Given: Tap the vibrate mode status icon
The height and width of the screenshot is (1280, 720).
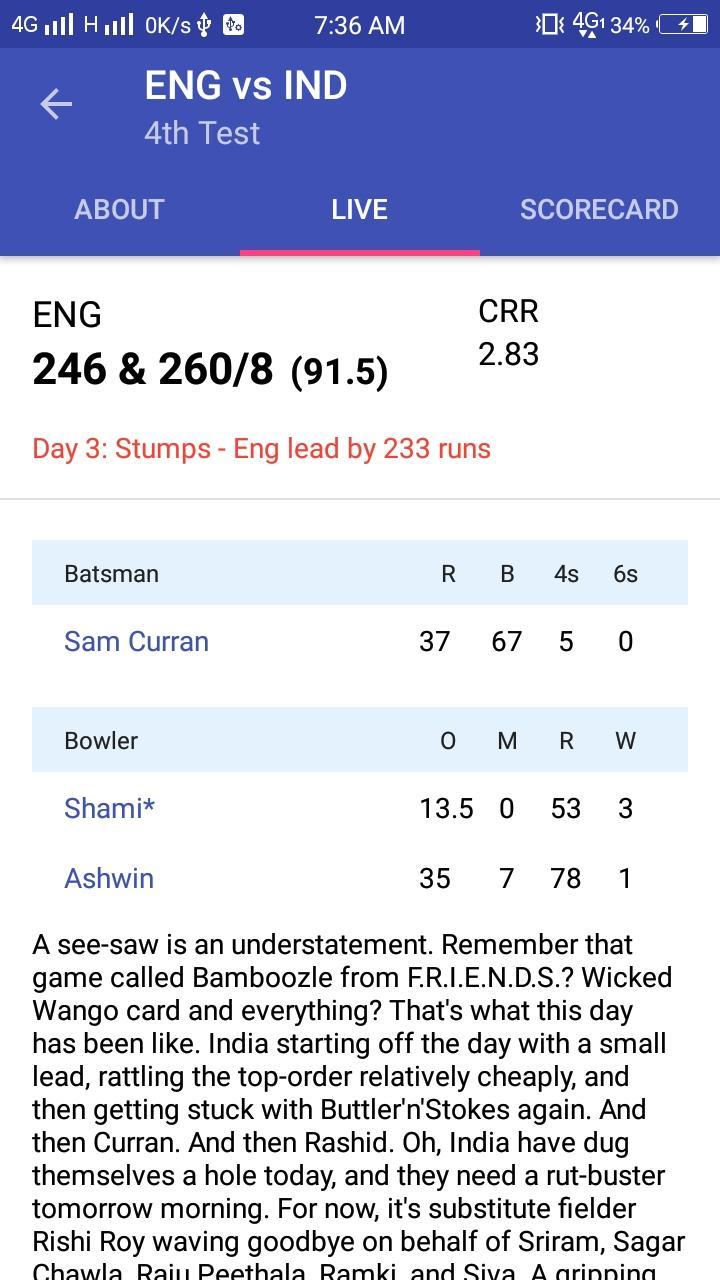Looking at the screenshot, I should coord(549,24).
